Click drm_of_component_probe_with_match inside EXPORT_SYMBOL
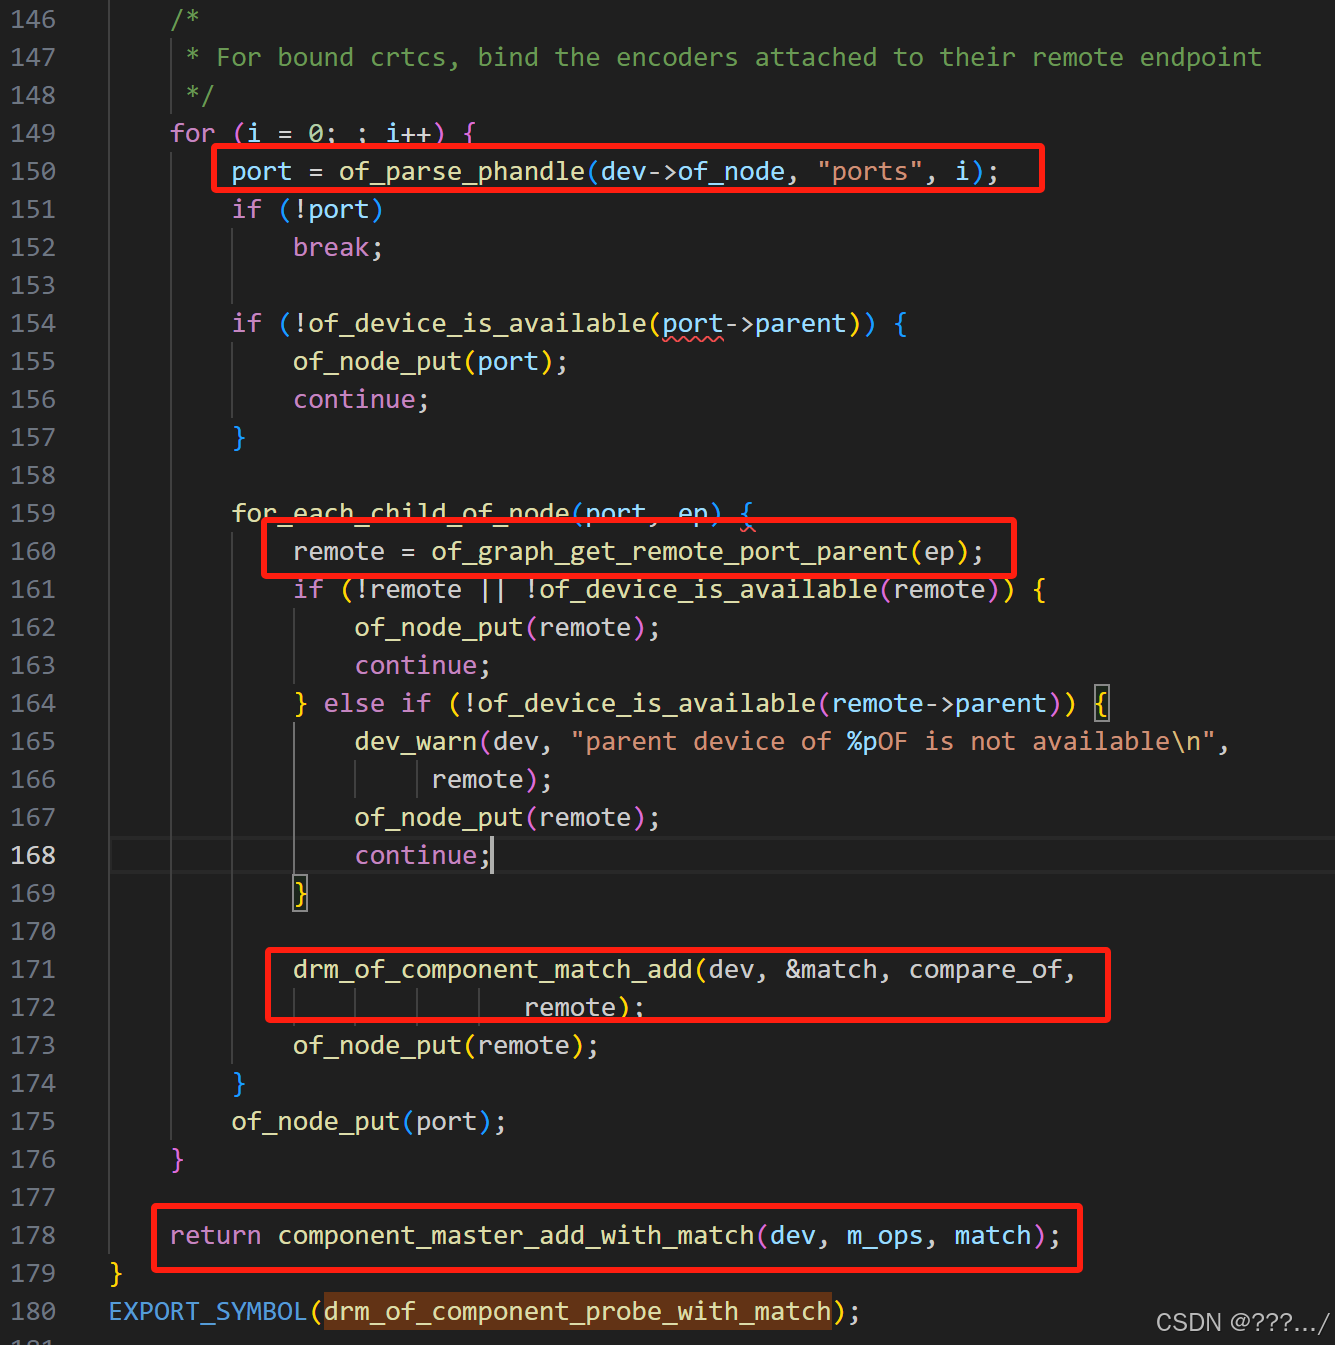This screenshot has height=1345, width=1335. 578,1311
